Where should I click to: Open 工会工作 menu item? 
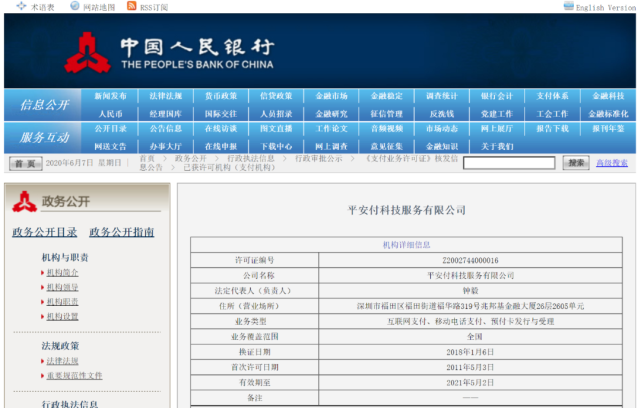pyautogui.click(x=552, y=114)
